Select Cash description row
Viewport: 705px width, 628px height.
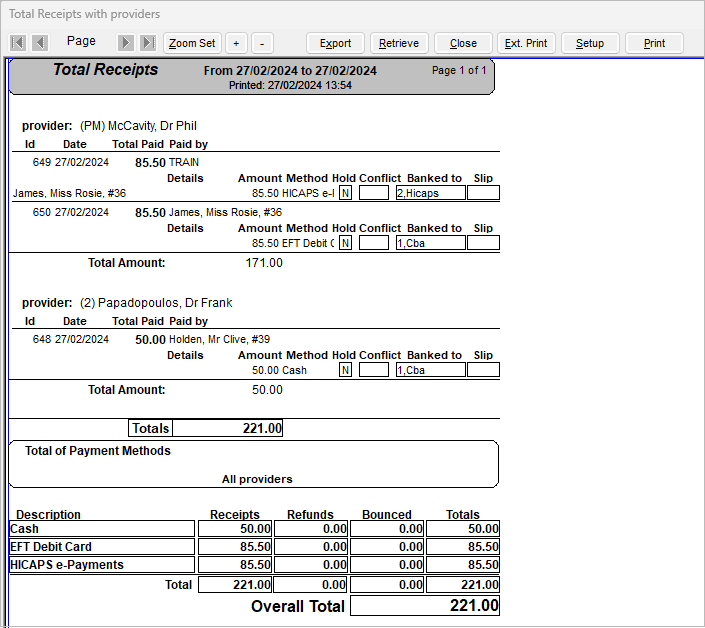point(102,529)
